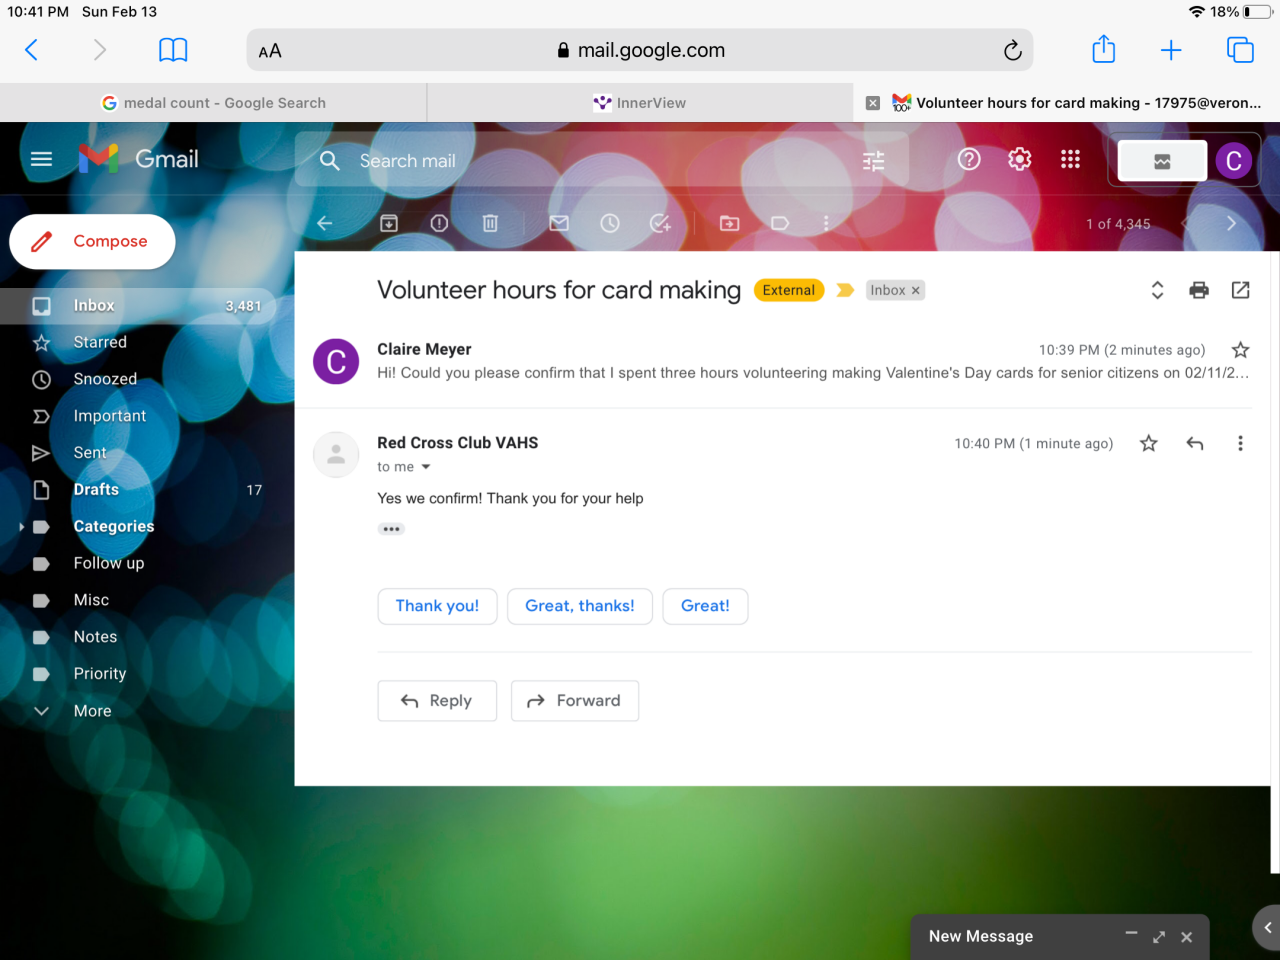
Task: Reload the page in the address bar
Action: [x=1012, y=50]
